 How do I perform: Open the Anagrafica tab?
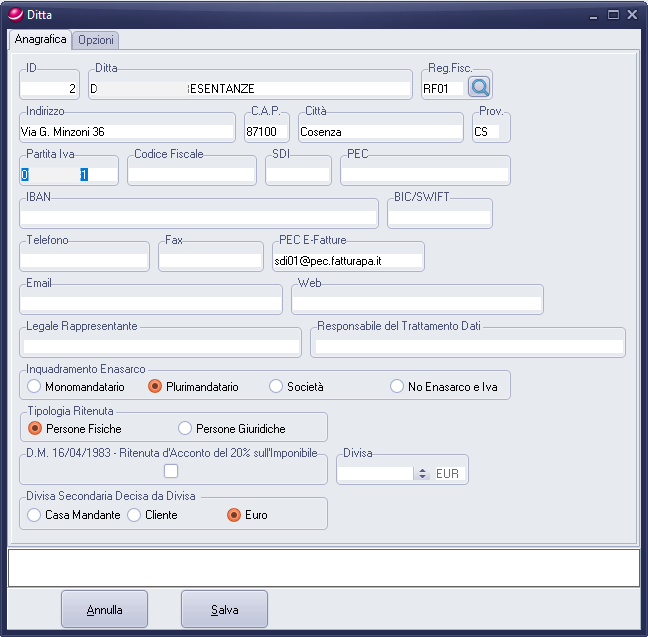click(x=41, y=39)
